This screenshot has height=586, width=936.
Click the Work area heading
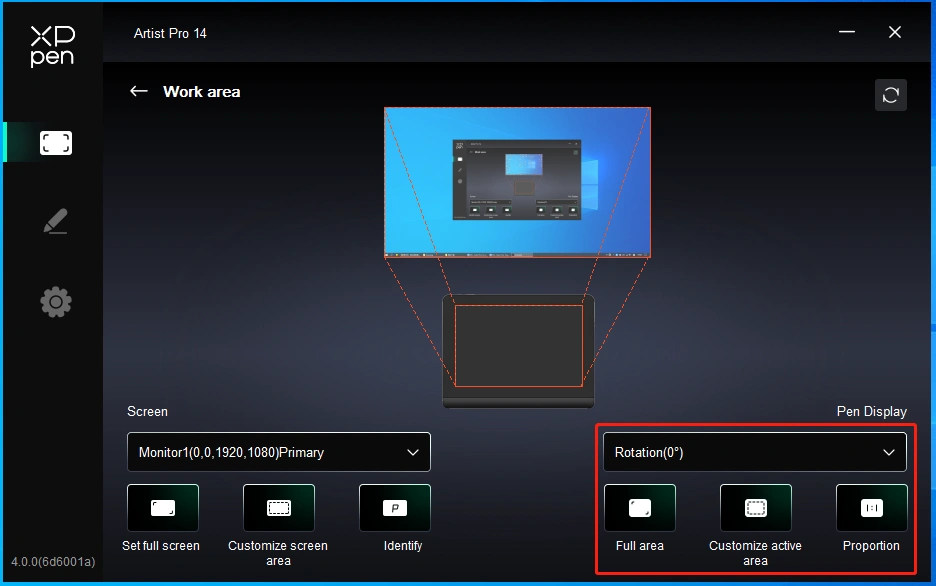click(202, 92)
